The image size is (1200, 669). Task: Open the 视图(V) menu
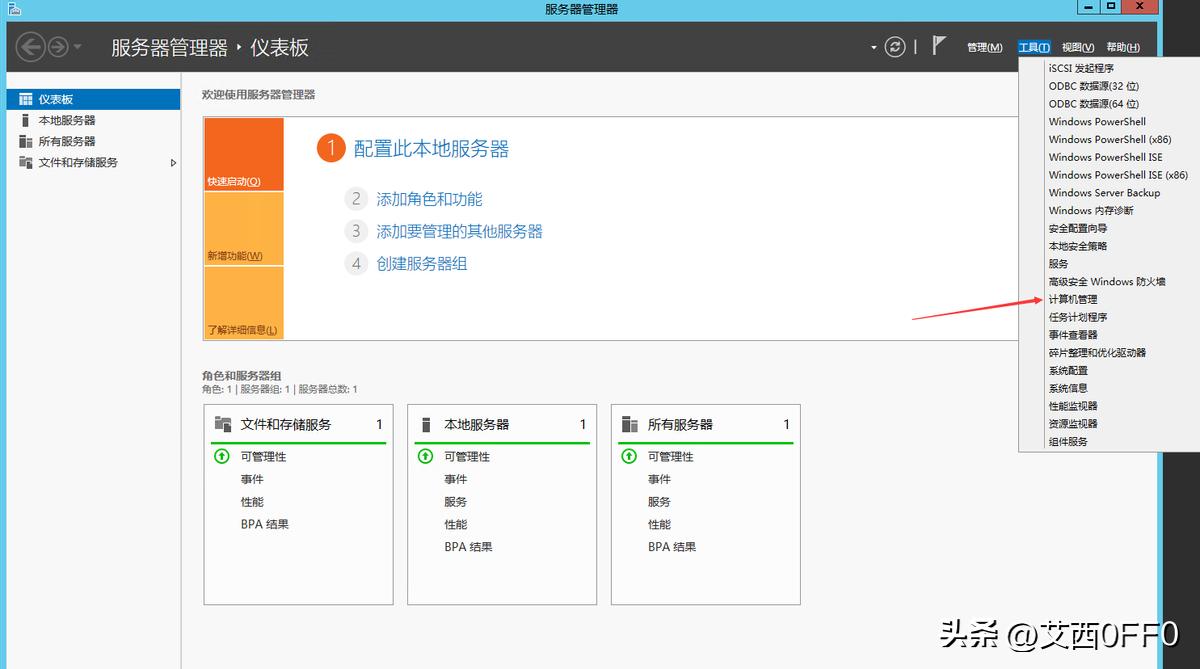[x=1078, y=47]
